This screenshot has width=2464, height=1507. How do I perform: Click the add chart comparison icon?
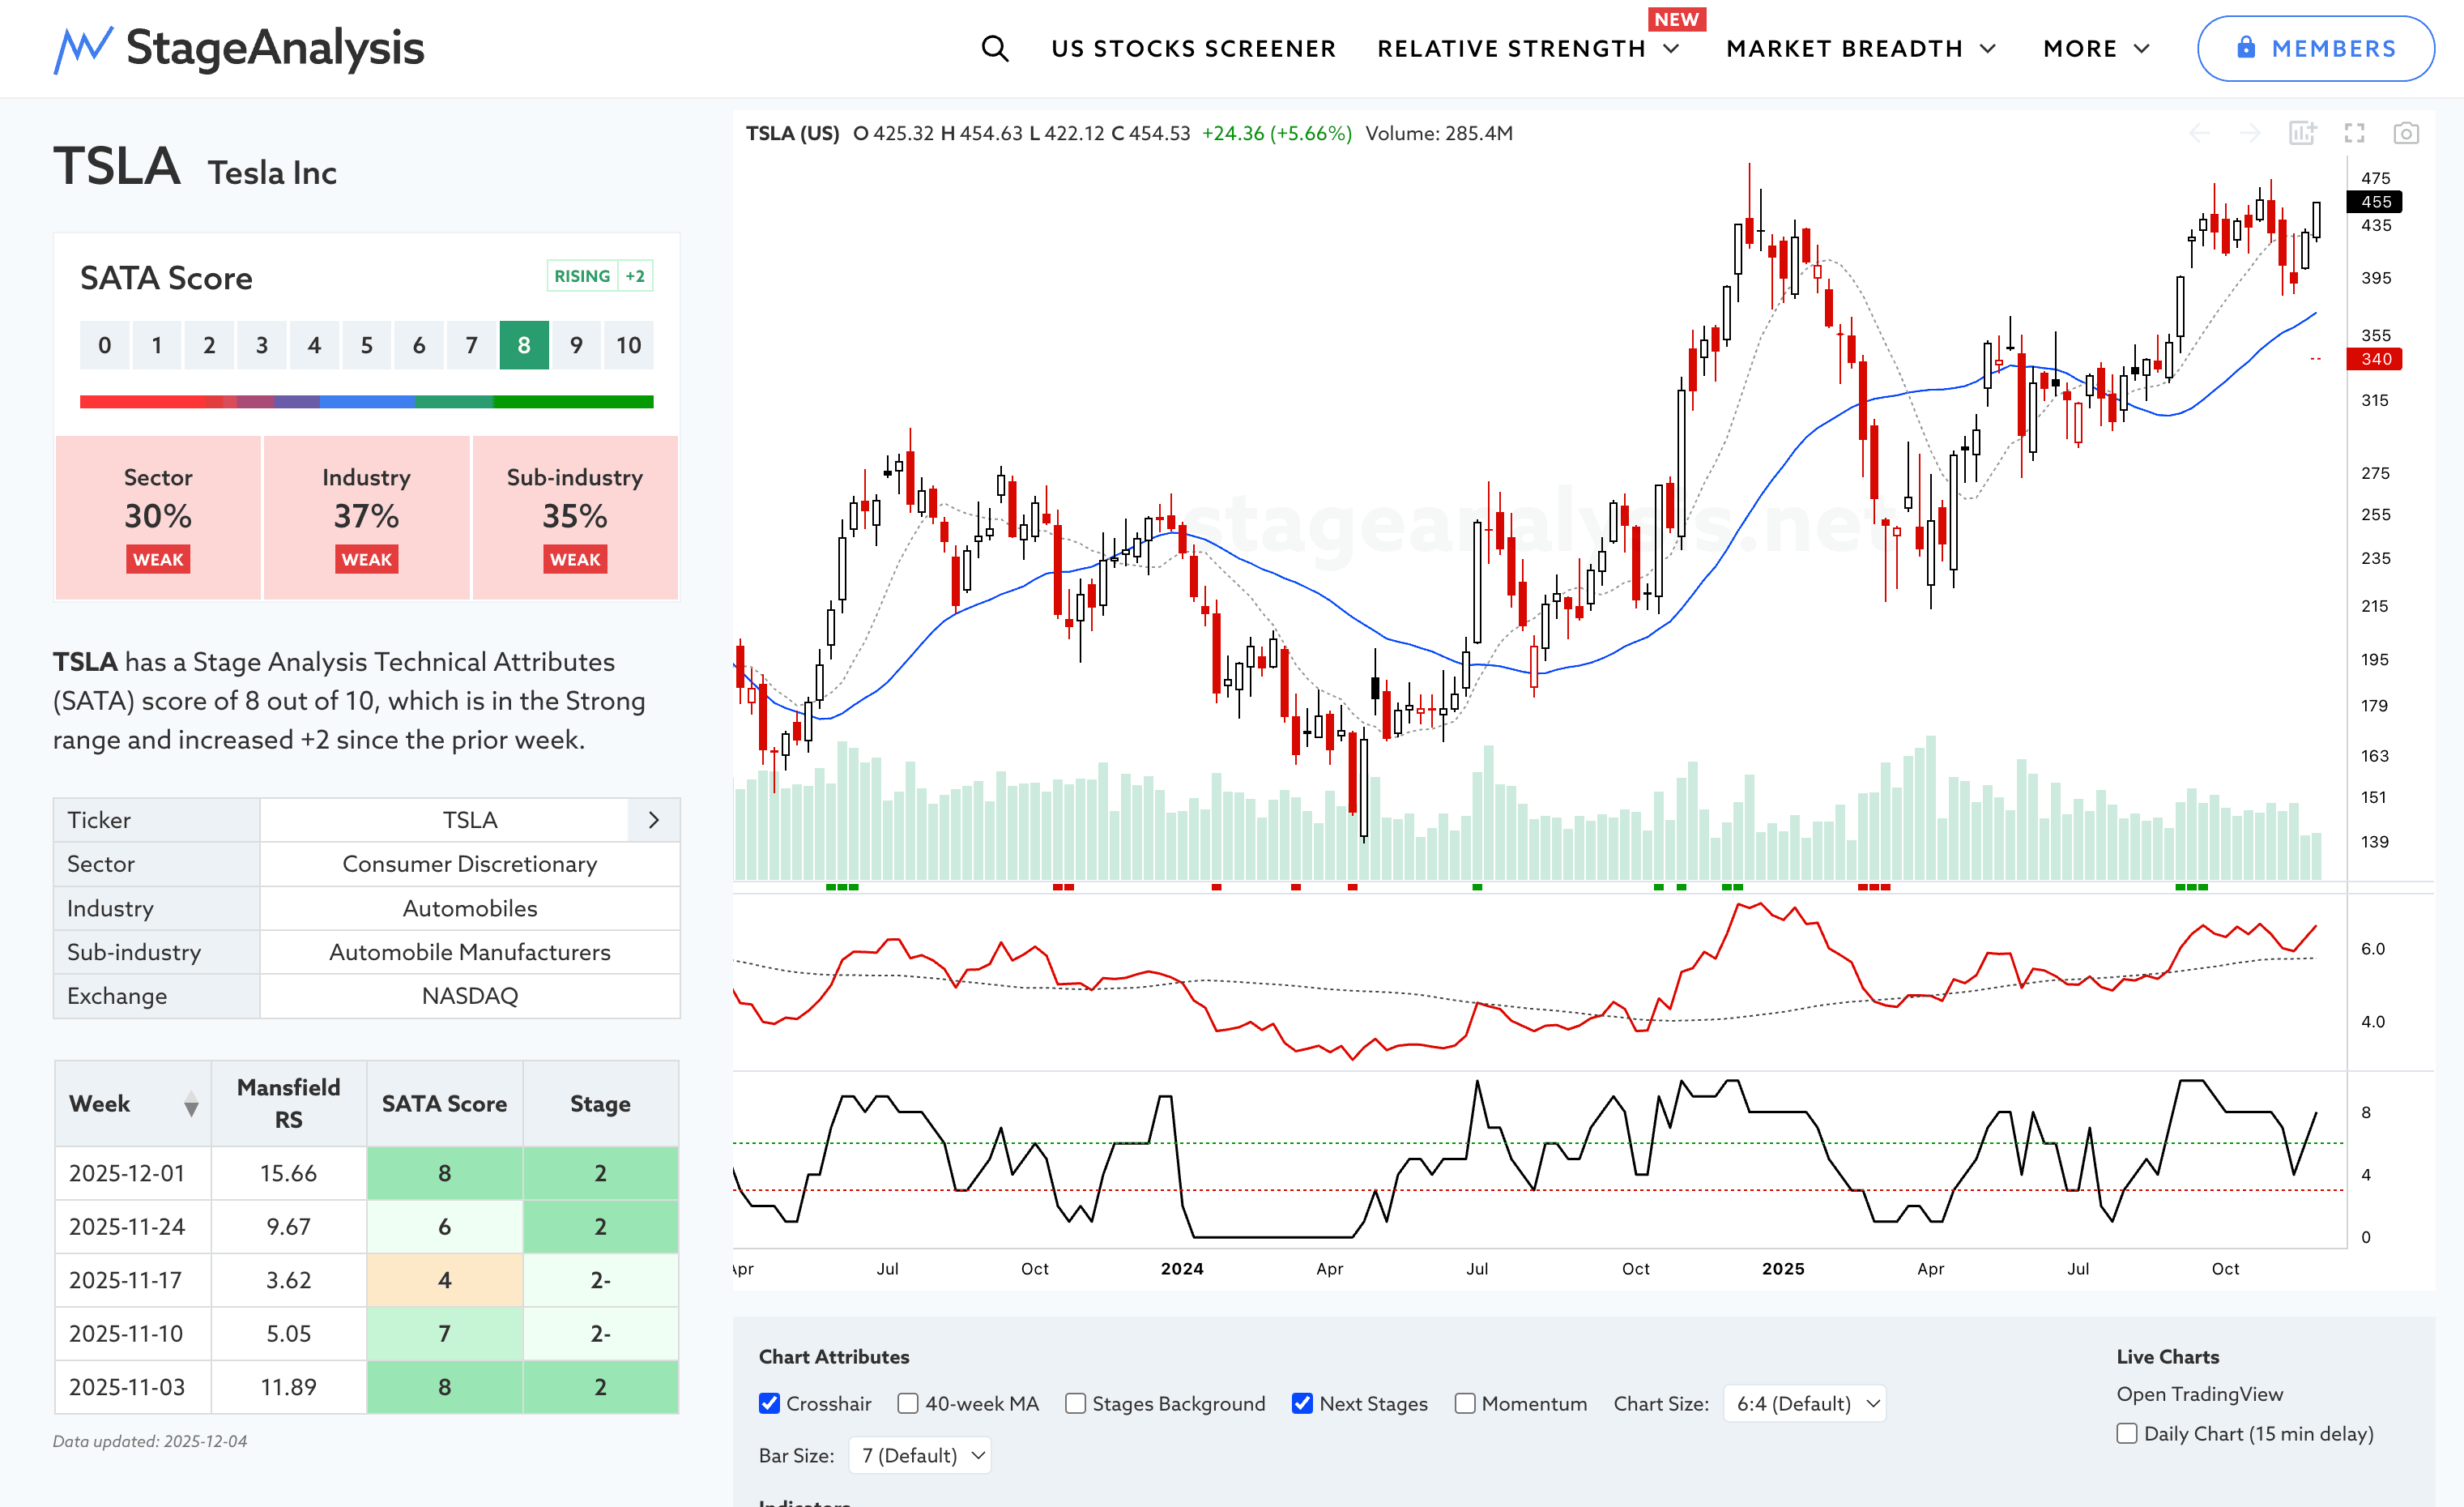point(2302,133)
